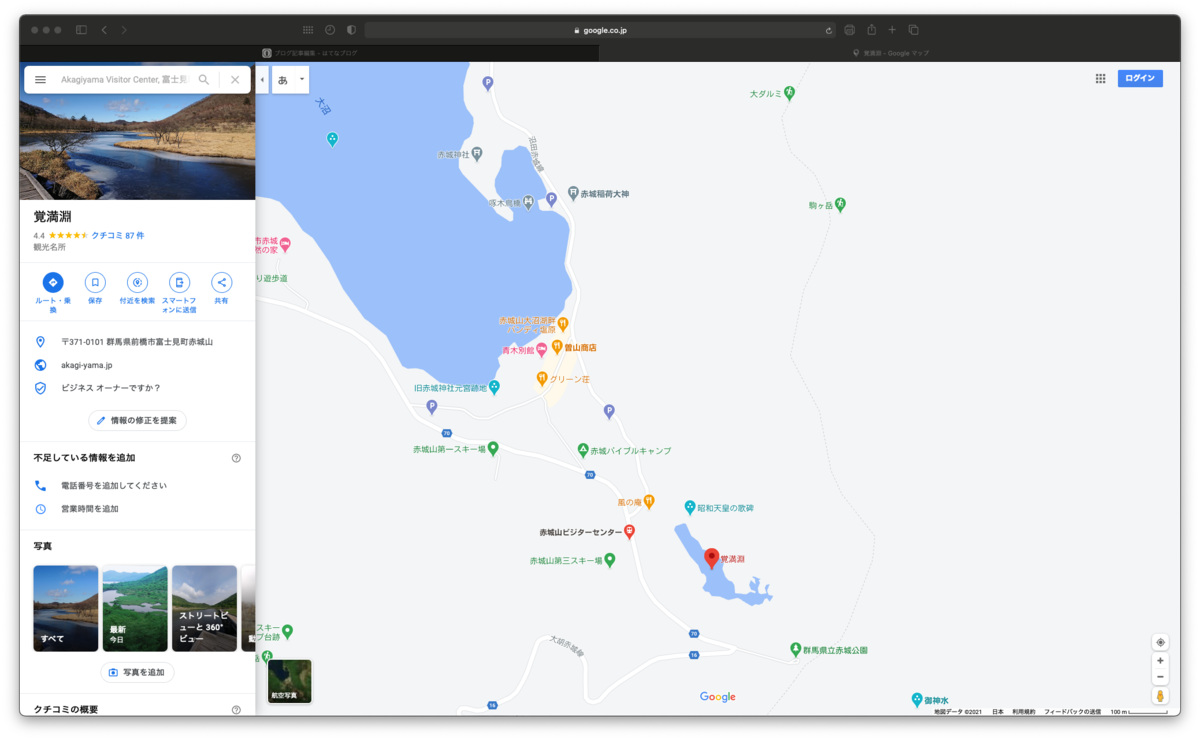1200x740 pixels.
Task: Open the クチコミ 87 件 reviews link
Action: pyautogui.click(x=118, y=235)
